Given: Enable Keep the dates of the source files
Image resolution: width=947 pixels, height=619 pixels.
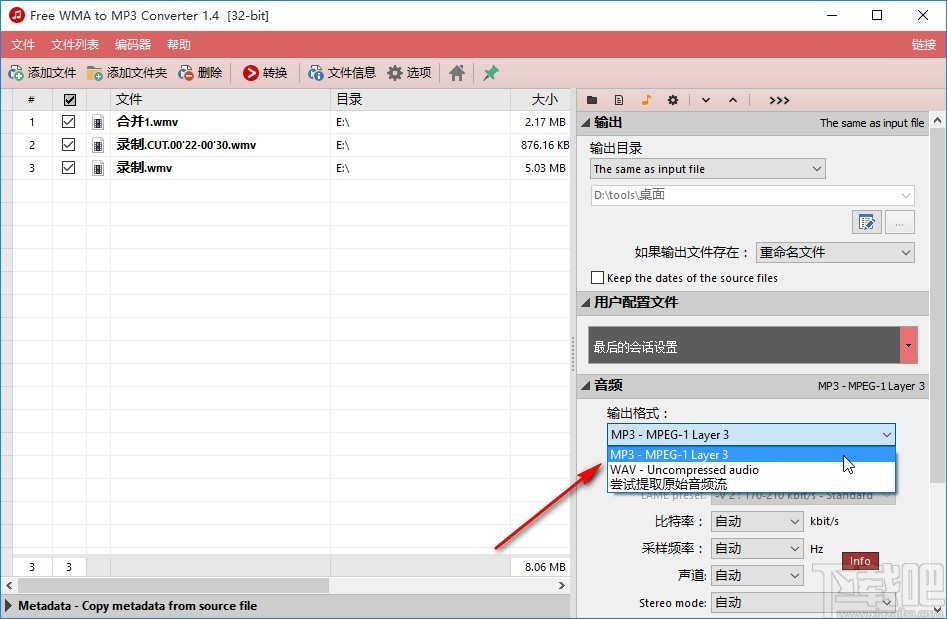Looking at the screenshot, I should click(x=598, y=277).
